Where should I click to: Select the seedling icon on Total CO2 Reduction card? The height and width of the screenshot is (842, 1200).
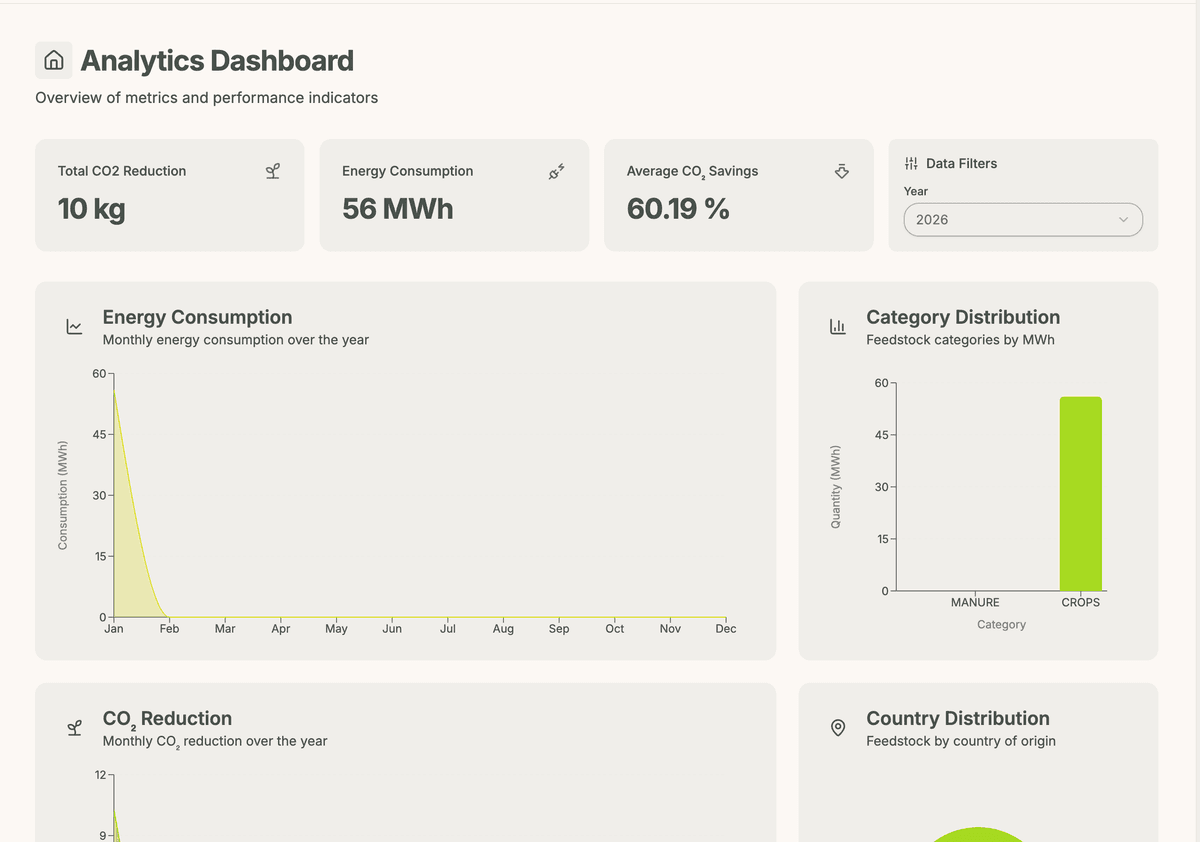tap(271, 171)
